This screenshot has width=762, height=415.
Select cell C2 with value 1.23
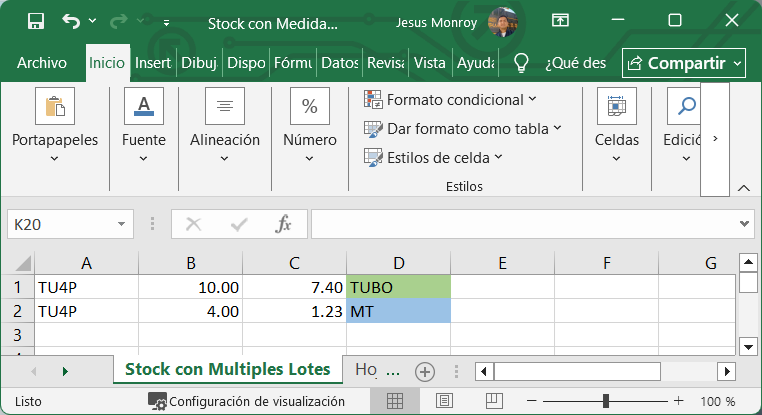(x=294, y=311)
